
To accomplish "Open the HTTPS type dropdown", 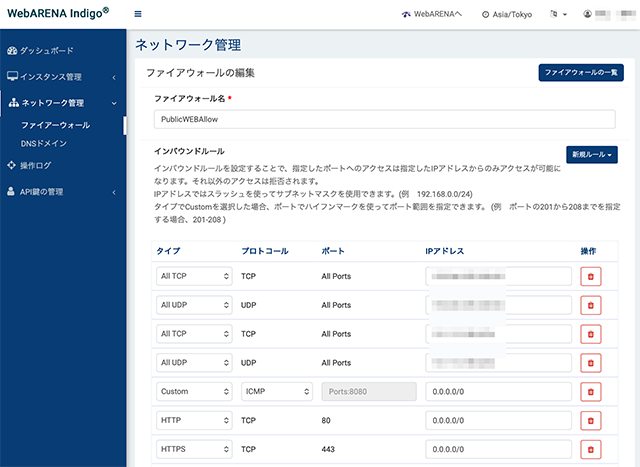I will coord(194,450).
